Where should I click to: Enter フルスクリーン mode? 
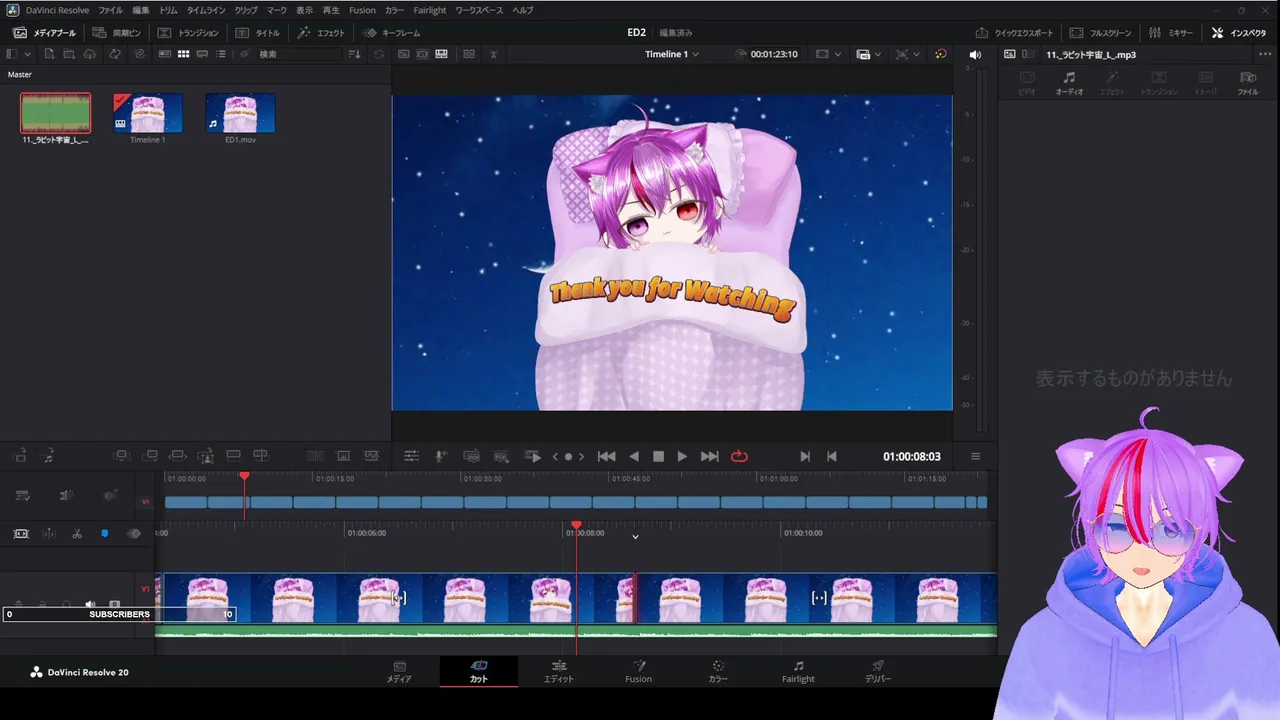(x=1101, y=33)
